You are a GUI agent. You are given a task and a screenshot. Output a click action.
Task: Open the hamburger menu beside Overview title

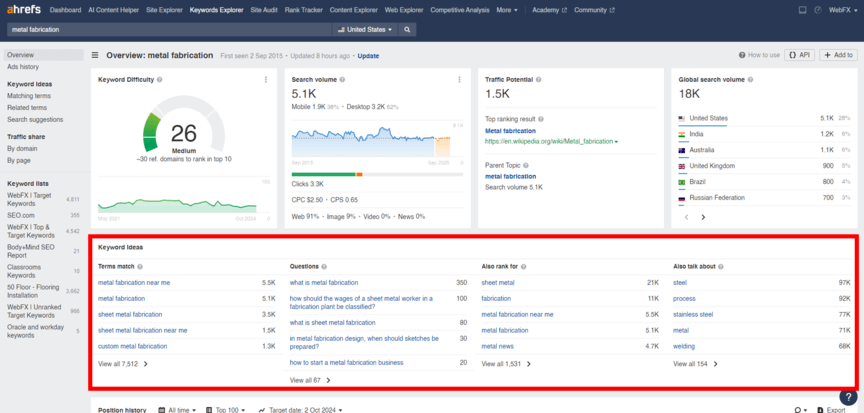[95, 55]
